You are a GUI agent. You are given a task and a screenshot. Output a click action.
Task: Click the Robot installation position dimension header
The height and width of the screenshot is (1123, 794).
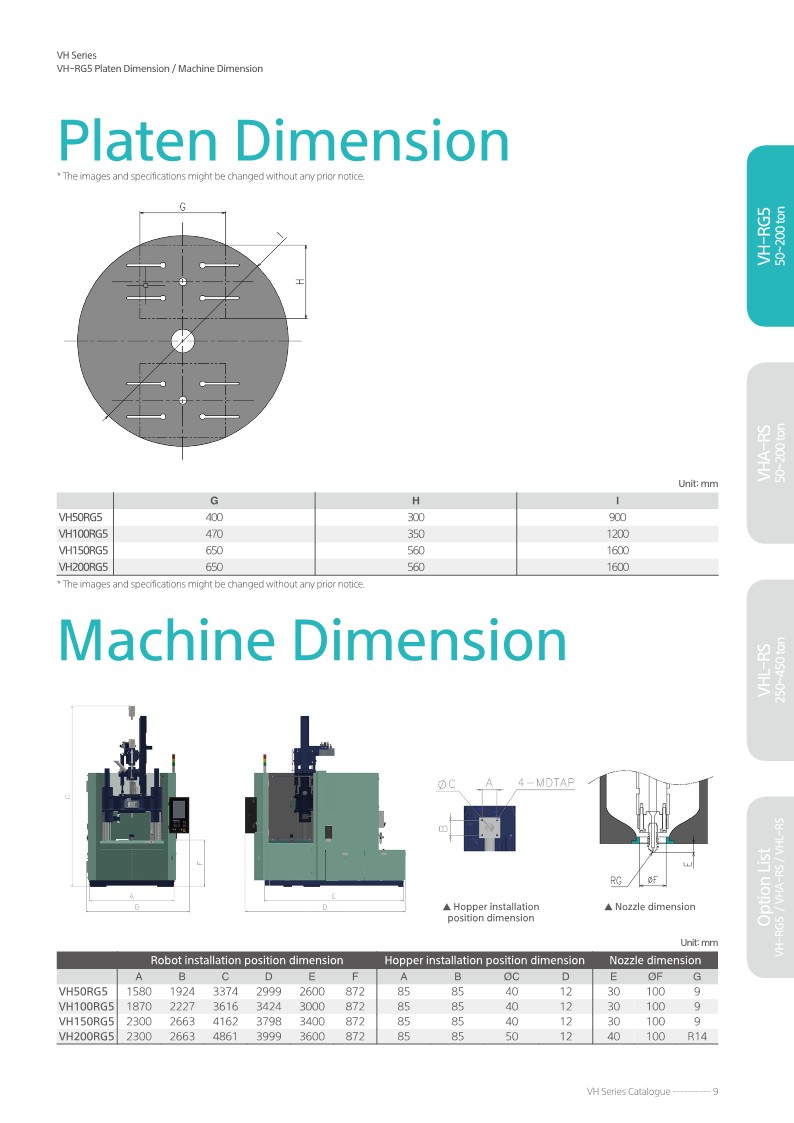(x=247, y=959)
